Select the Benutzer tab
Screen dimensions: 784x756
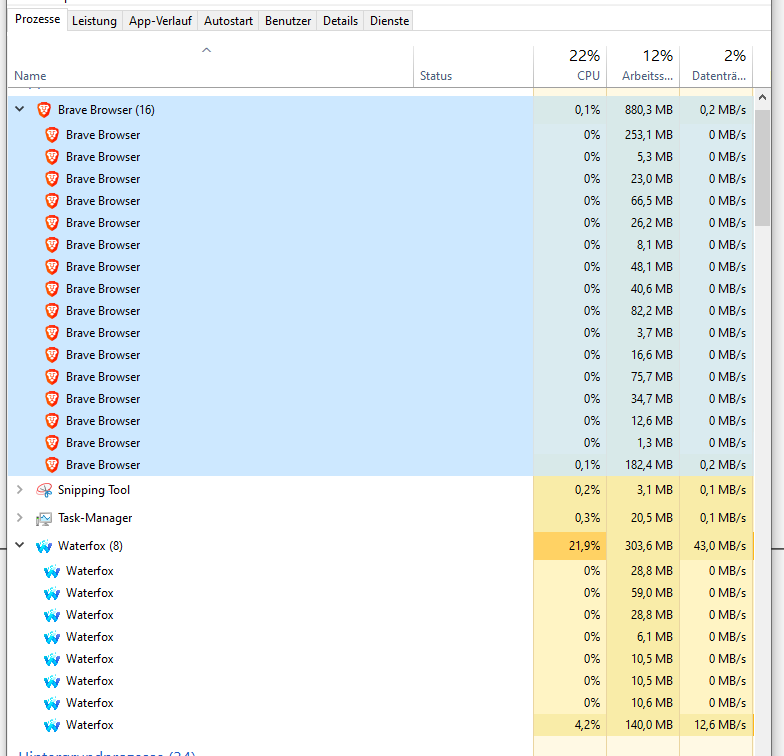288,21
